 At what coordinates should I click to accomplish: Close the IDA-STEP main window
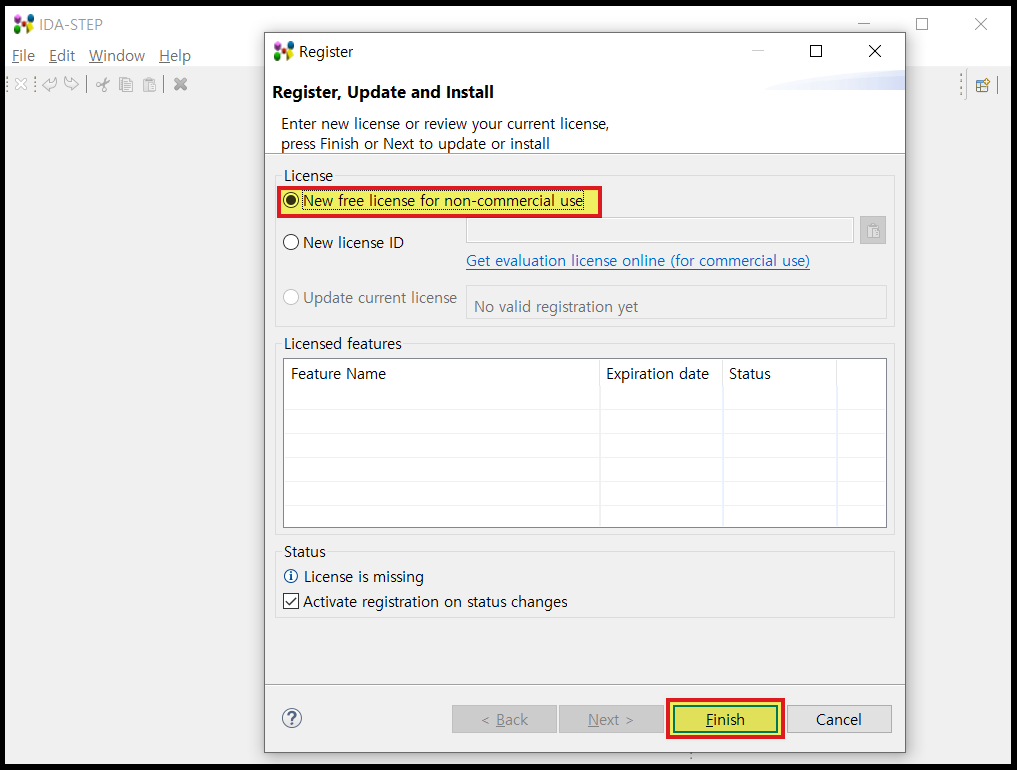[x=981, y=24]
